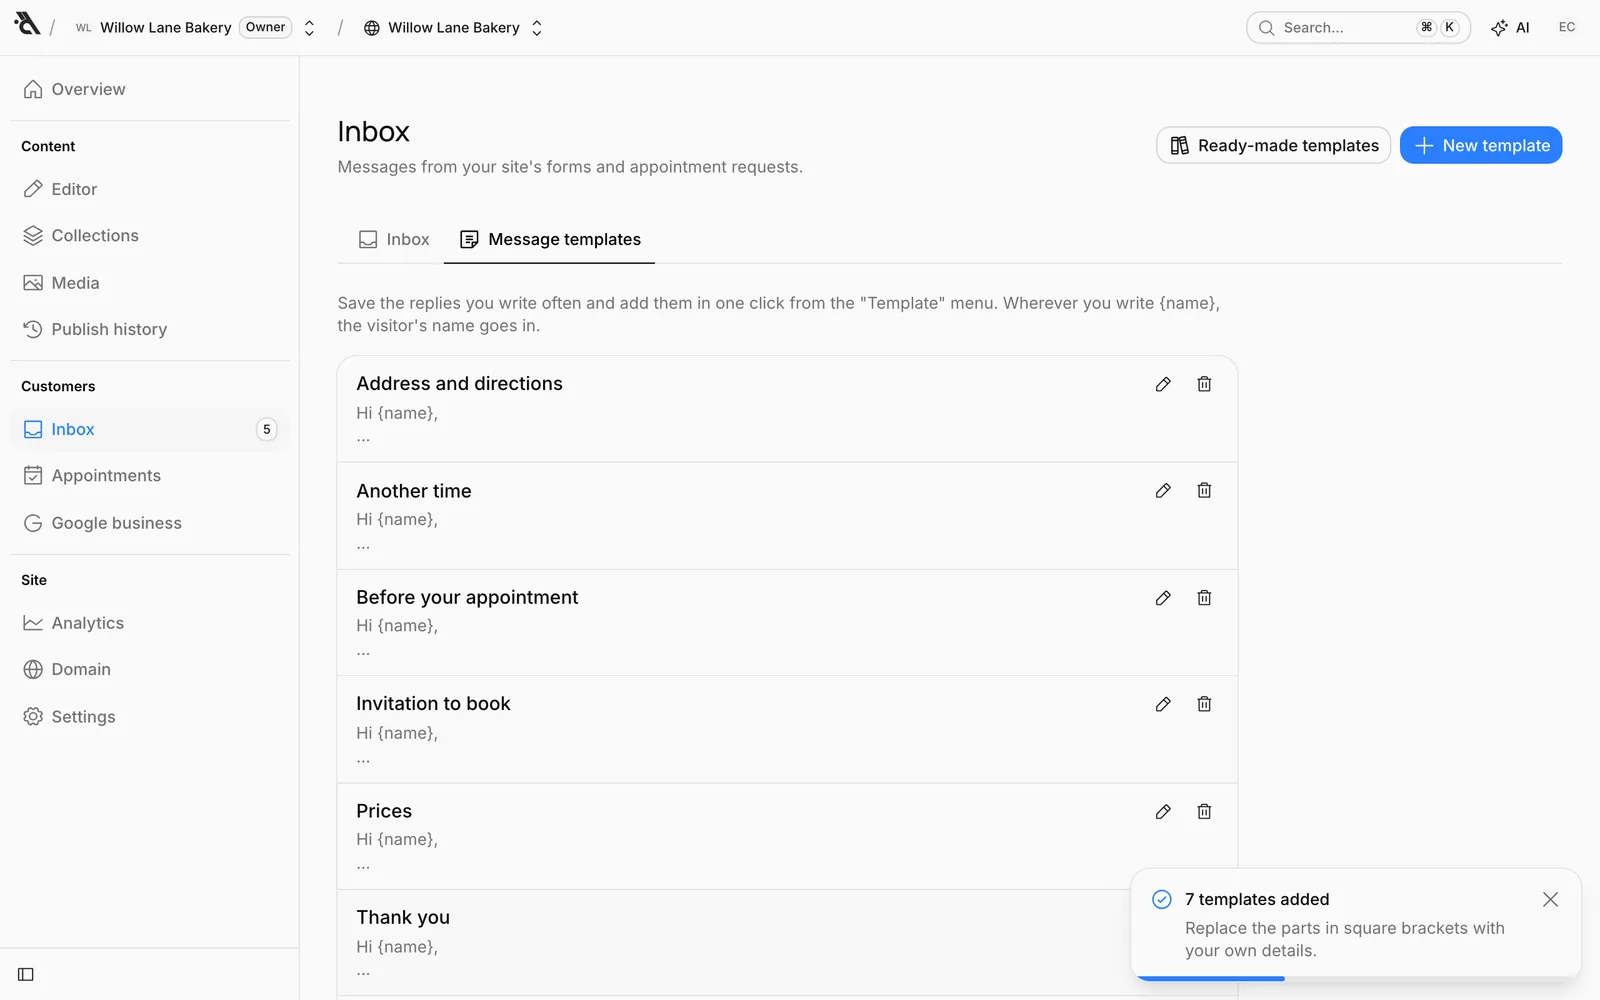Click the app logo in top-left
The height and width of the screenshot is (1000, 1600).
coord(27,24)
